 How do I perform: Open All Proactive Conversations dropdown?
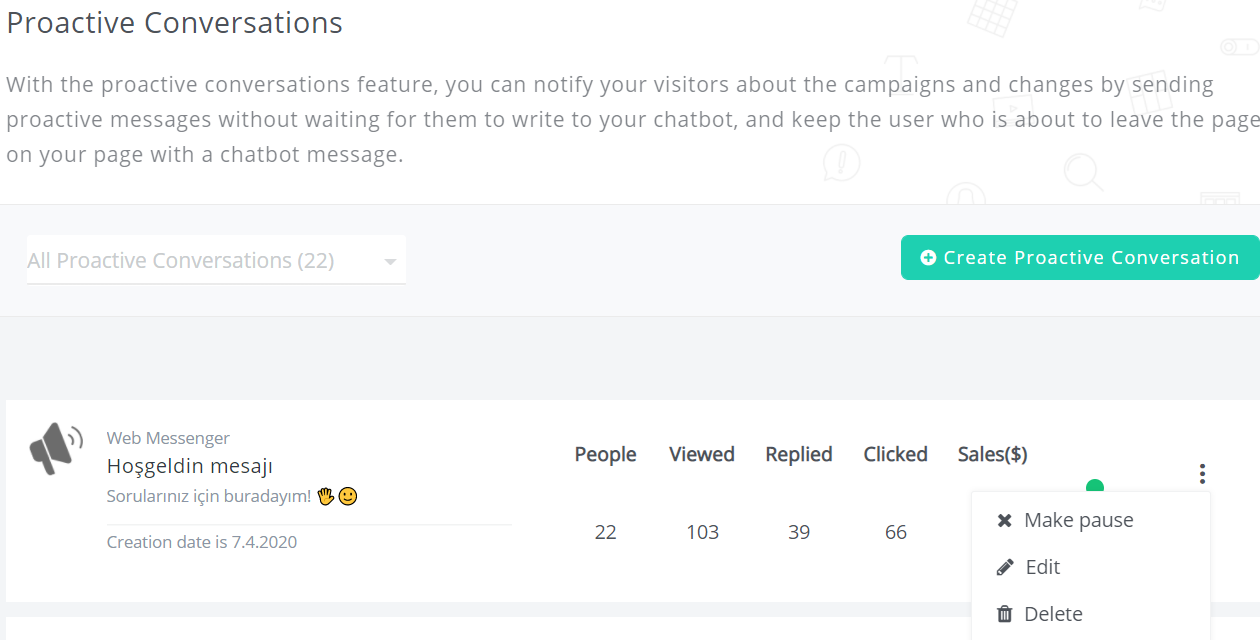pos(216,260)
